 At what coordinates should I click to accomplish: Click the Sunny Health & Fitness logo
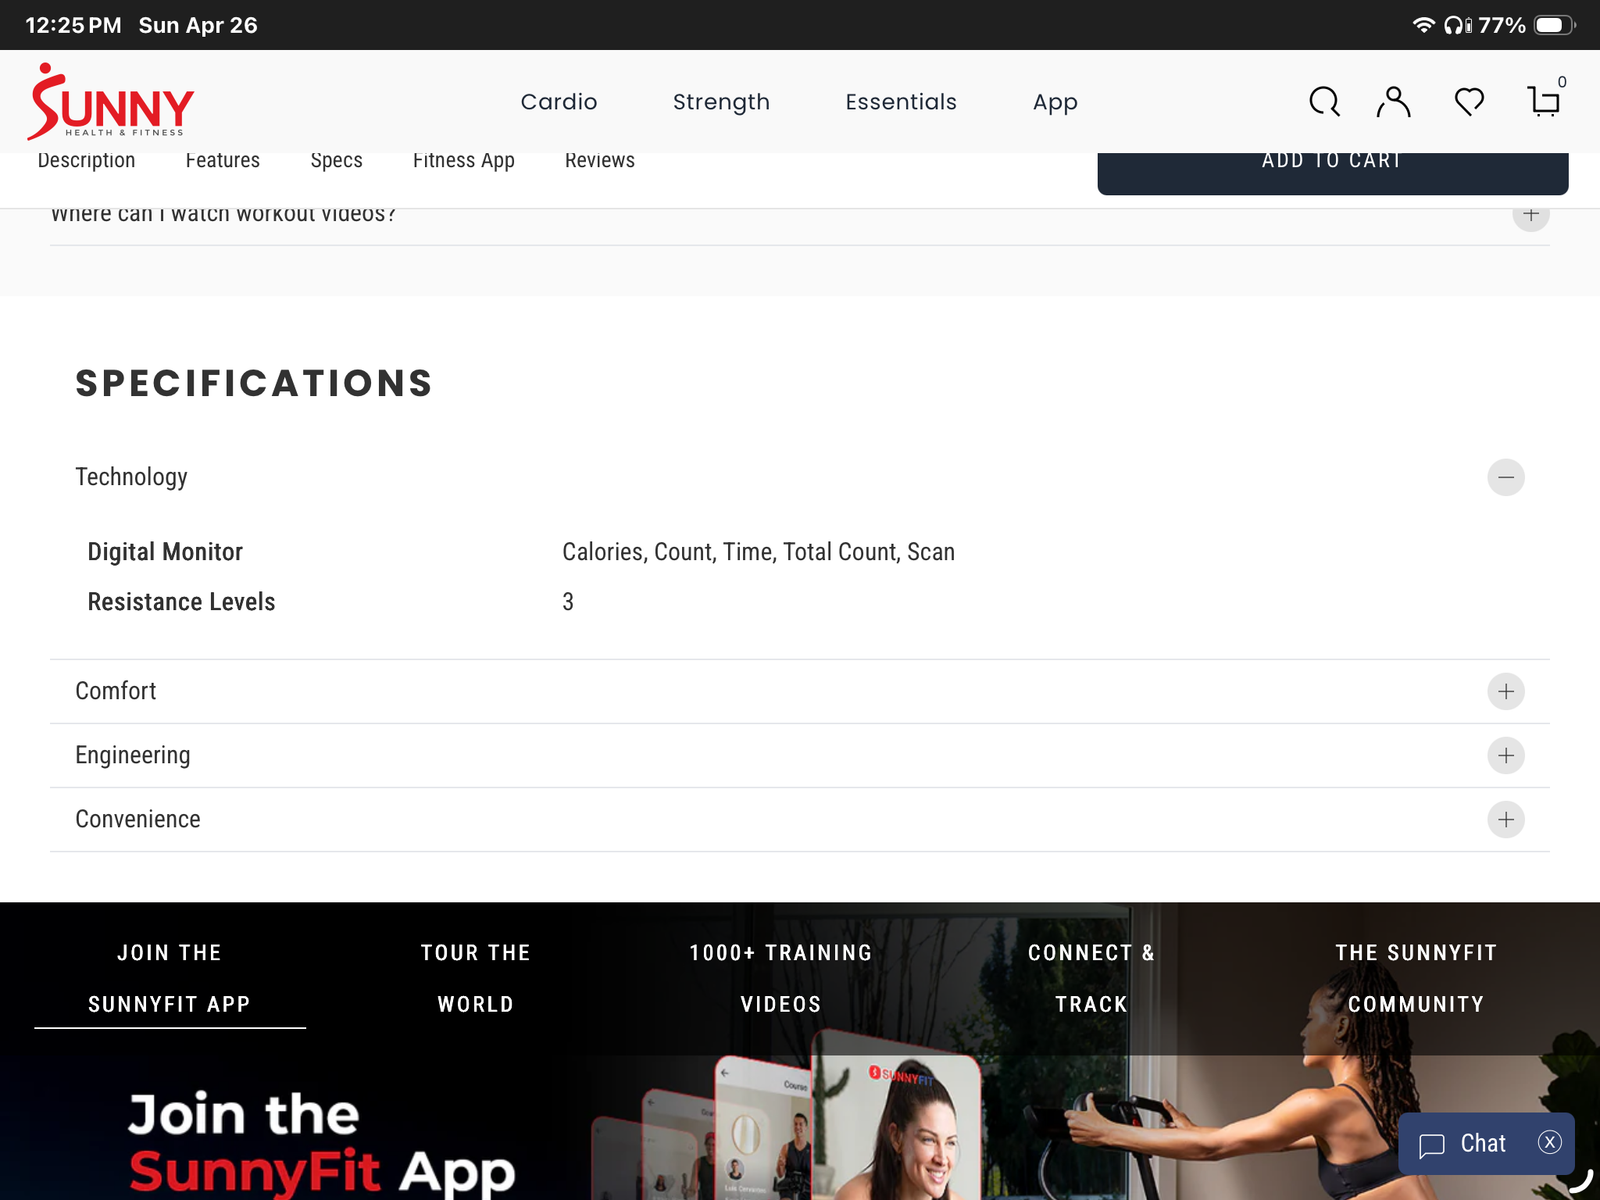pyautogui.click(x=111, y=102)
